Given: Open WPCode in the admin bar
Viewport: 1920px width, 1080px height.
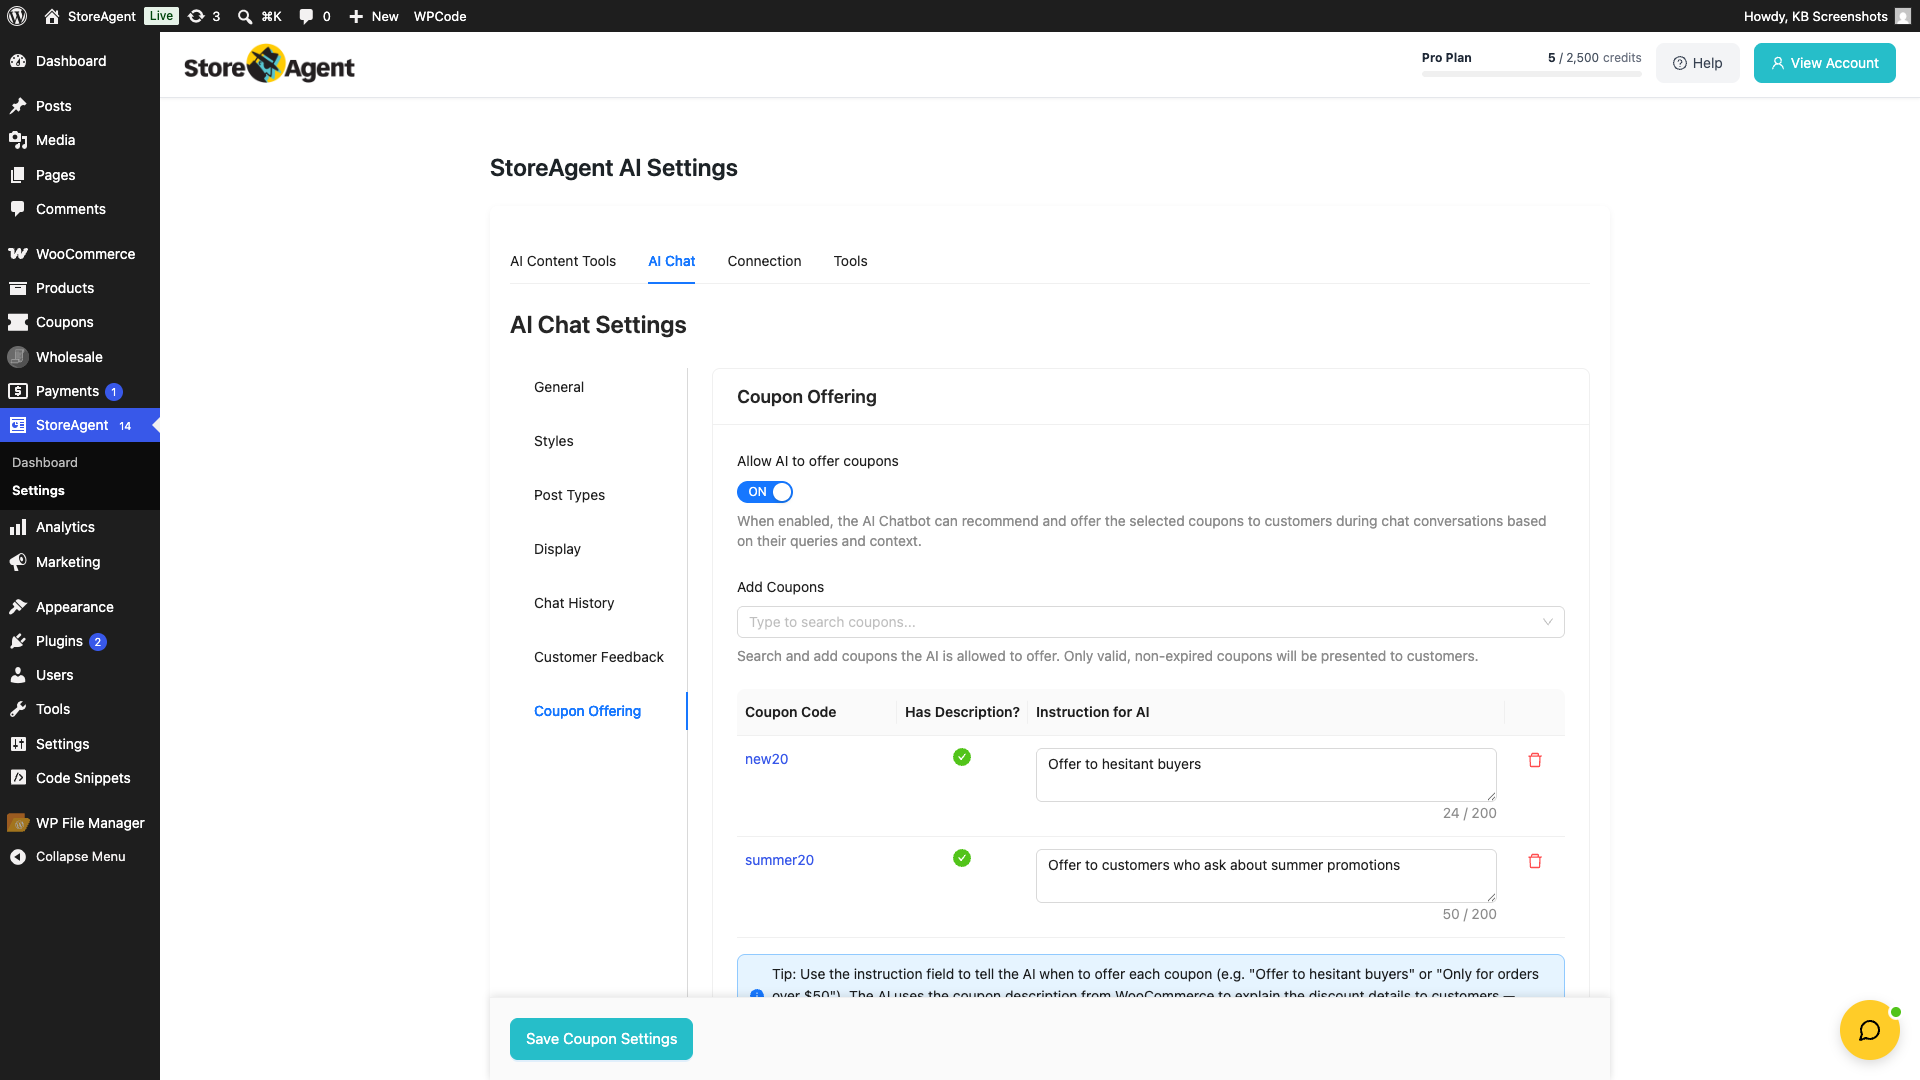Looking at the screenshot, I should click(x=440, y=16).
